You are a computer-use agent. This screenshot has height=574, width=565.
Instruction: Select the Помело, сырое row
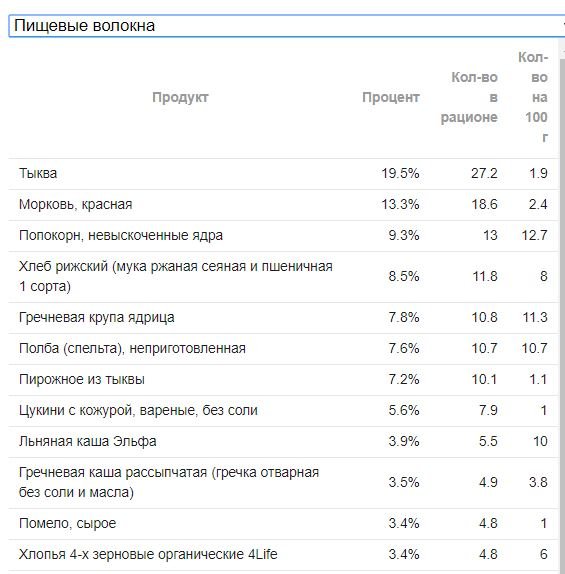click(x=283, y=524)
